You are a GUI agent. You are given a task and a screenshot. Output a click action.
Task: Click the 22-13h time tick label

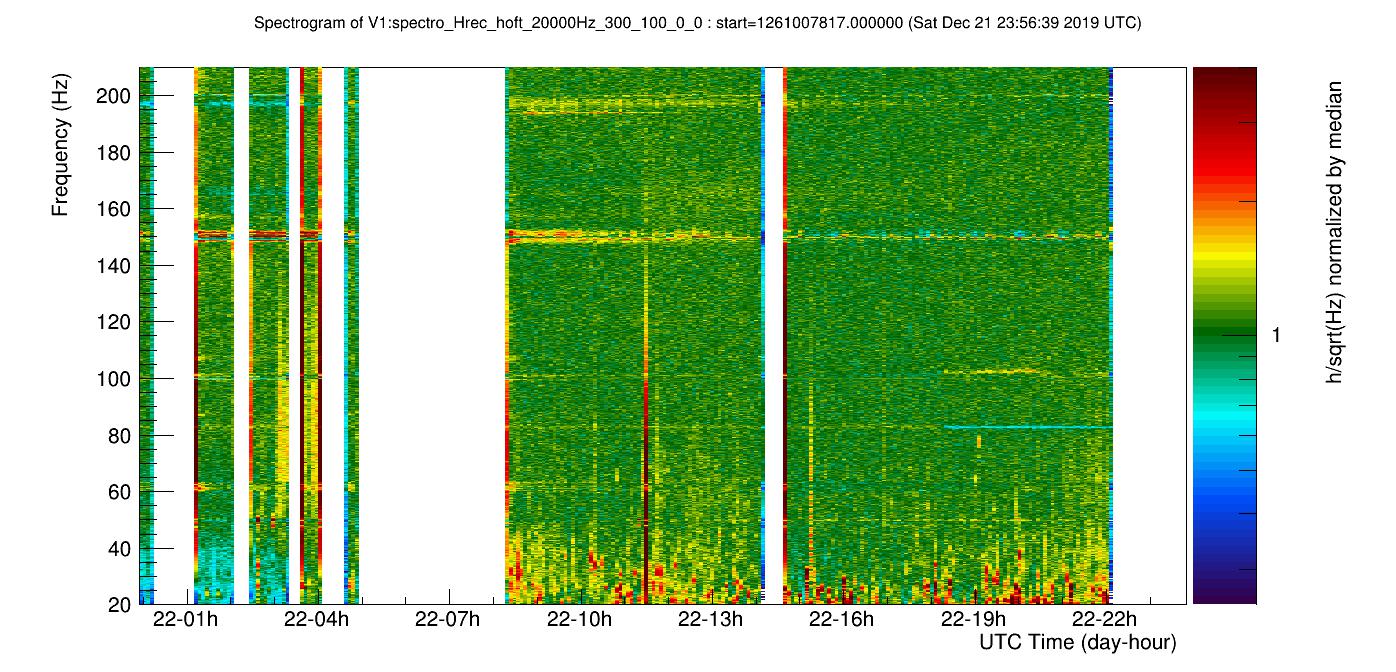tap(710, 619)
